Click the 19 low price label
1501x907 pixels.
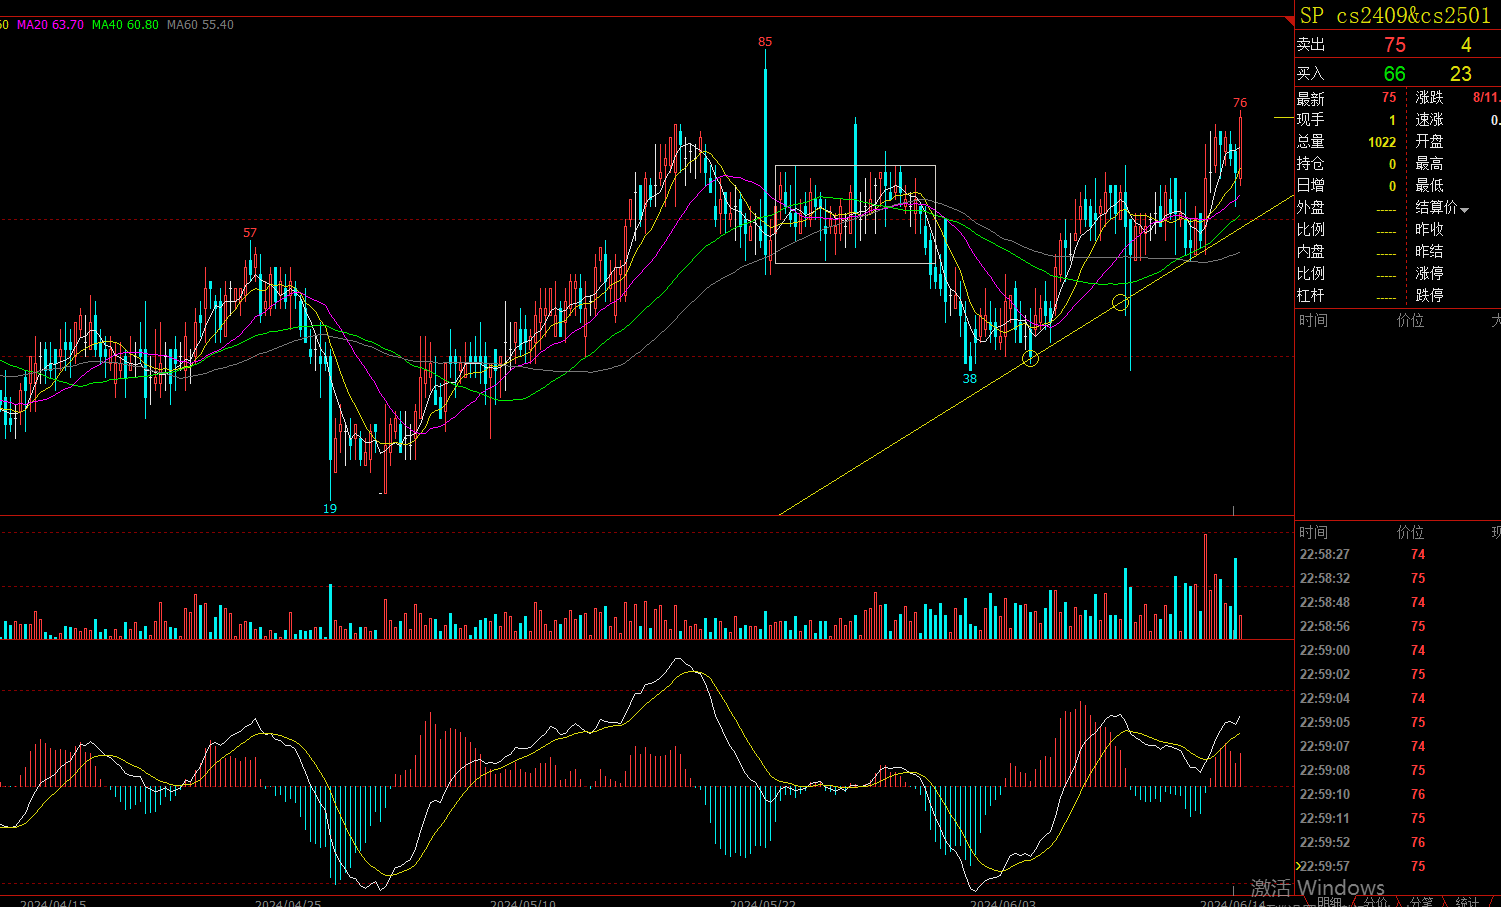pyautogui.click(x=330, y=508)
